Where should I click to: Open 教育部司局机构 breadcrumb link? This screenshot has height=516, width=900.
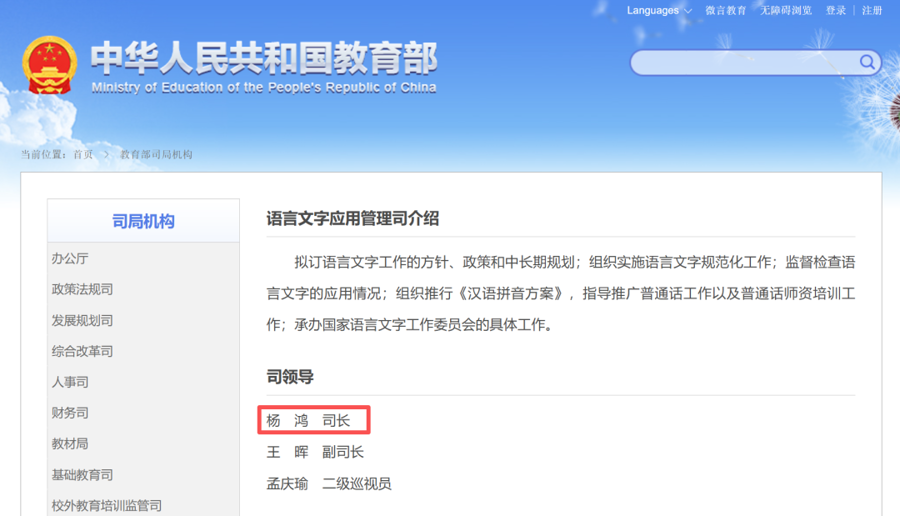tap(156, 155)
